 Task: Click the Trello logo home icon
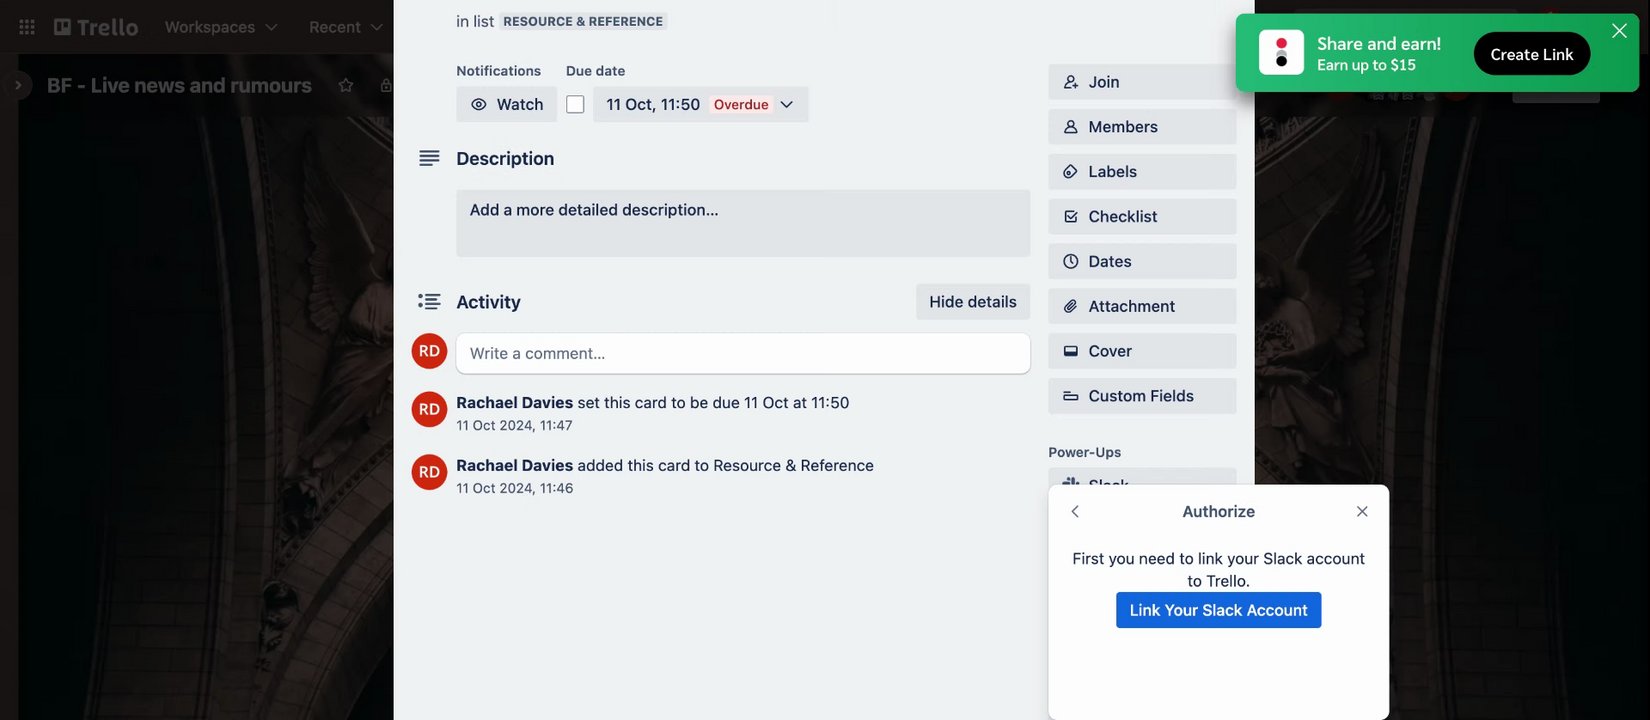click(x=96, y=27)
